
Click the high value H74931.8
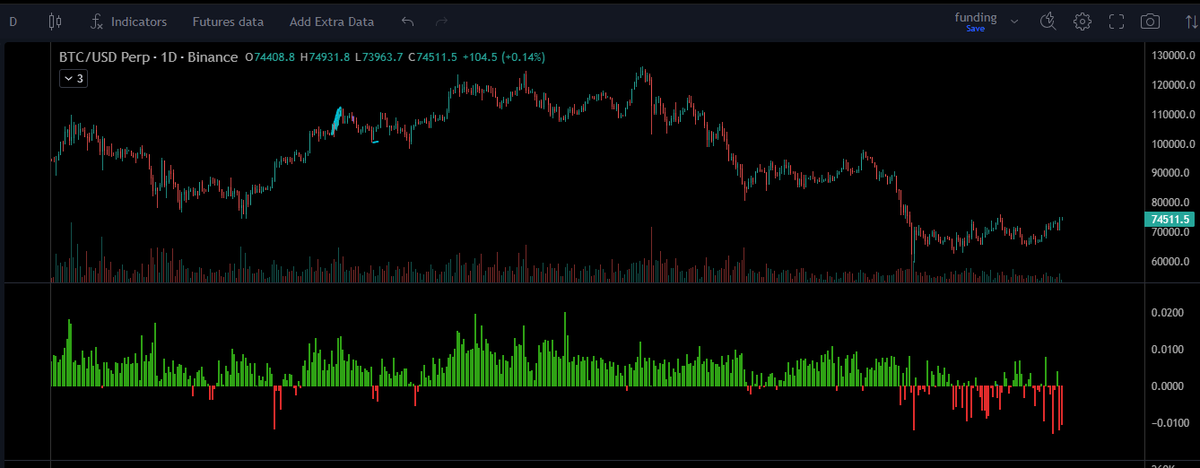pyautogui.click(x=325, y=58)
